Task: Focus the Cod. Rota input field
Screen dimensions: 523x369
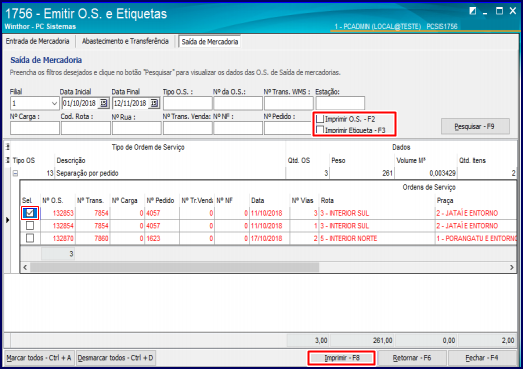Action: click(x=86, y=128)
